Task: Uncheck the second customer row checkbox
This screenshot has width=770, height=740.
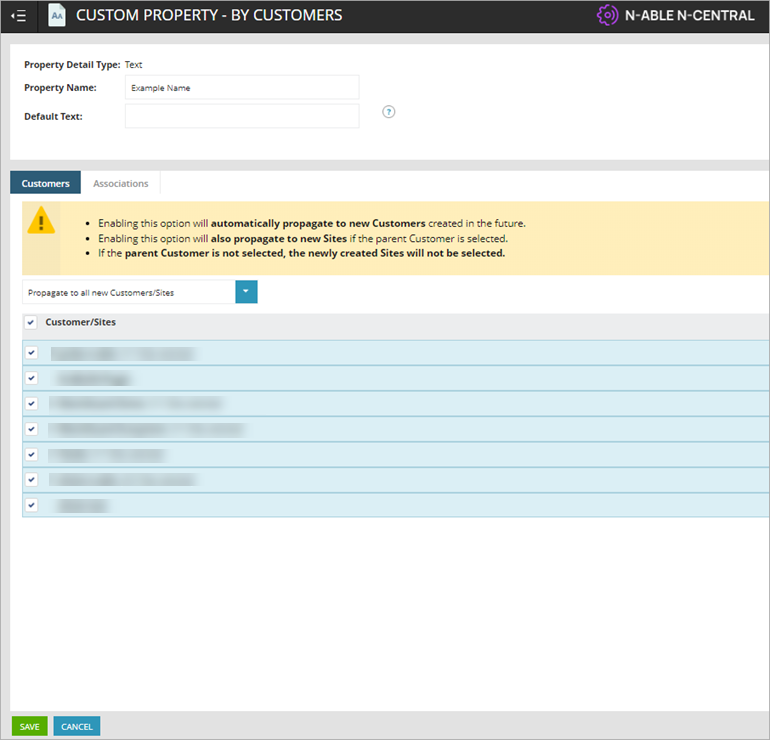Action: click(x=32, y=378)
